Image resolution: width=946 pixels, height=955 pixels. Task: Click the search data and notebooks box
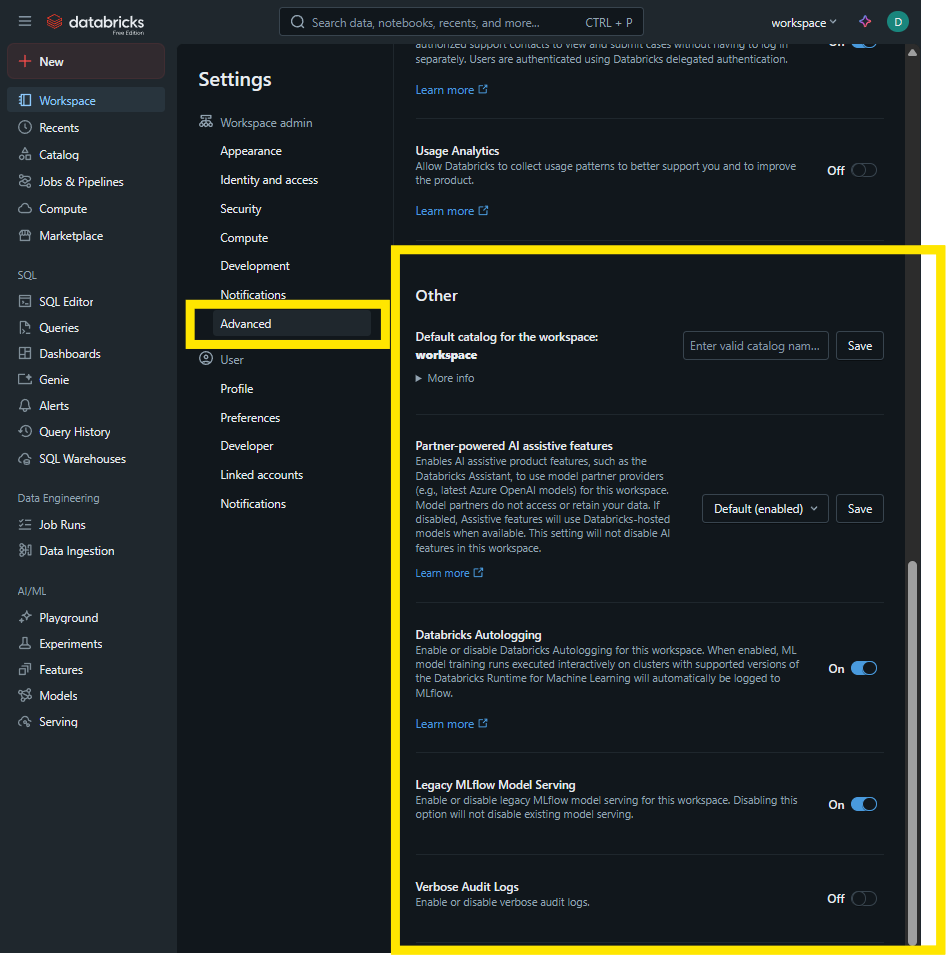point(461,23)
